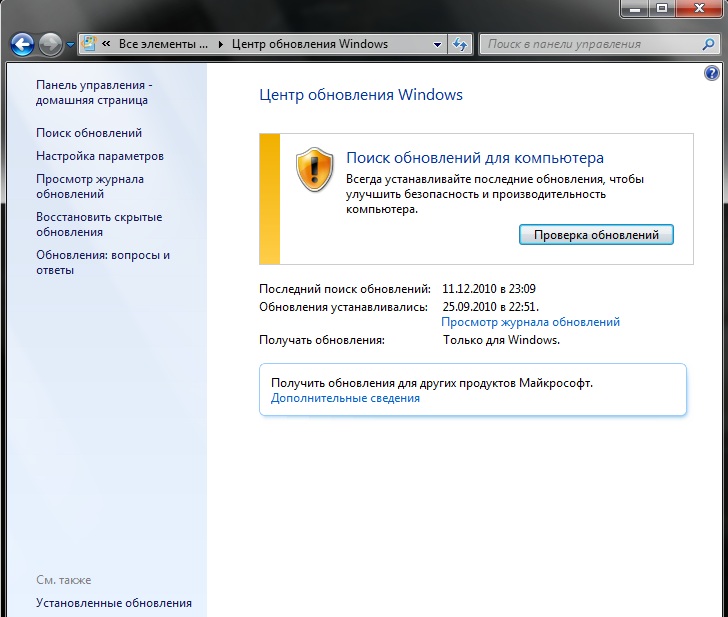Open 'Просмотр журнала обновлений' link under dates
728x617 pixels.
530,322
